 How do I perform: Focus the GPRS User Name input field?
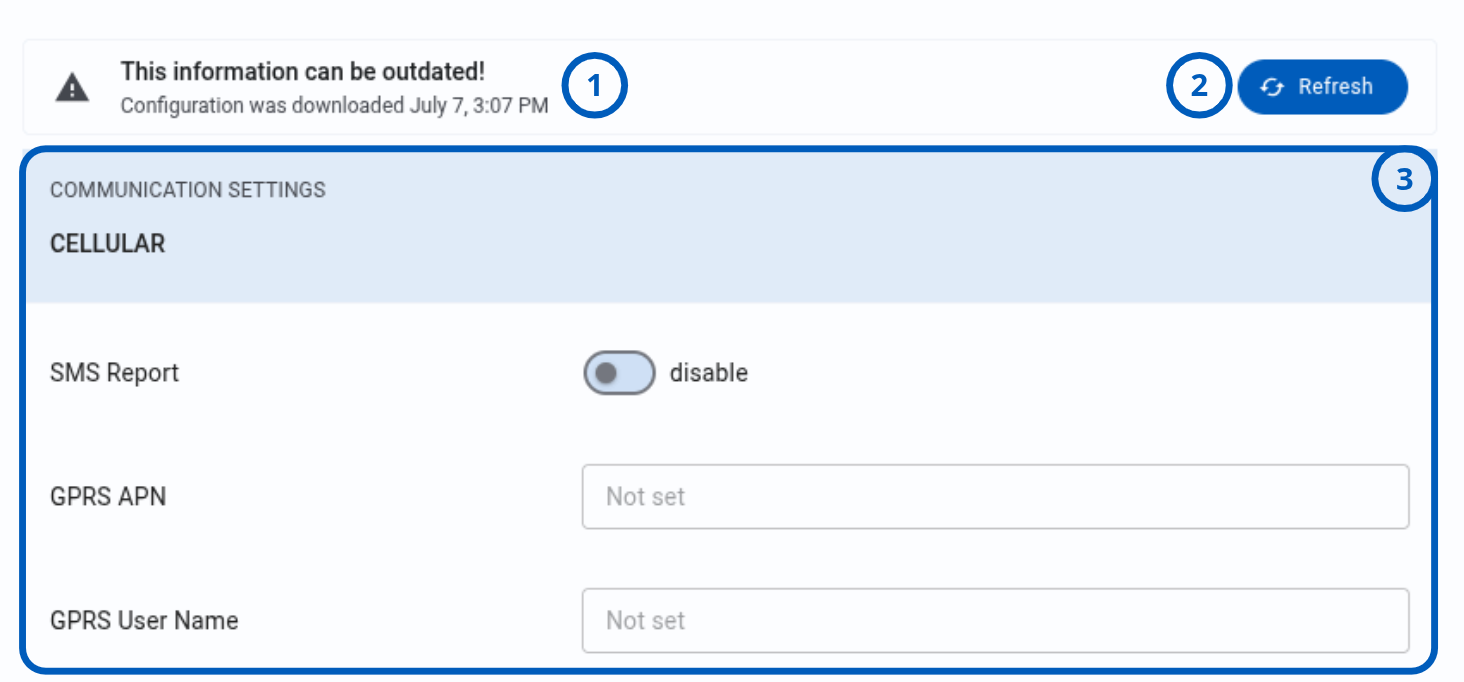[x=995, y=620]
